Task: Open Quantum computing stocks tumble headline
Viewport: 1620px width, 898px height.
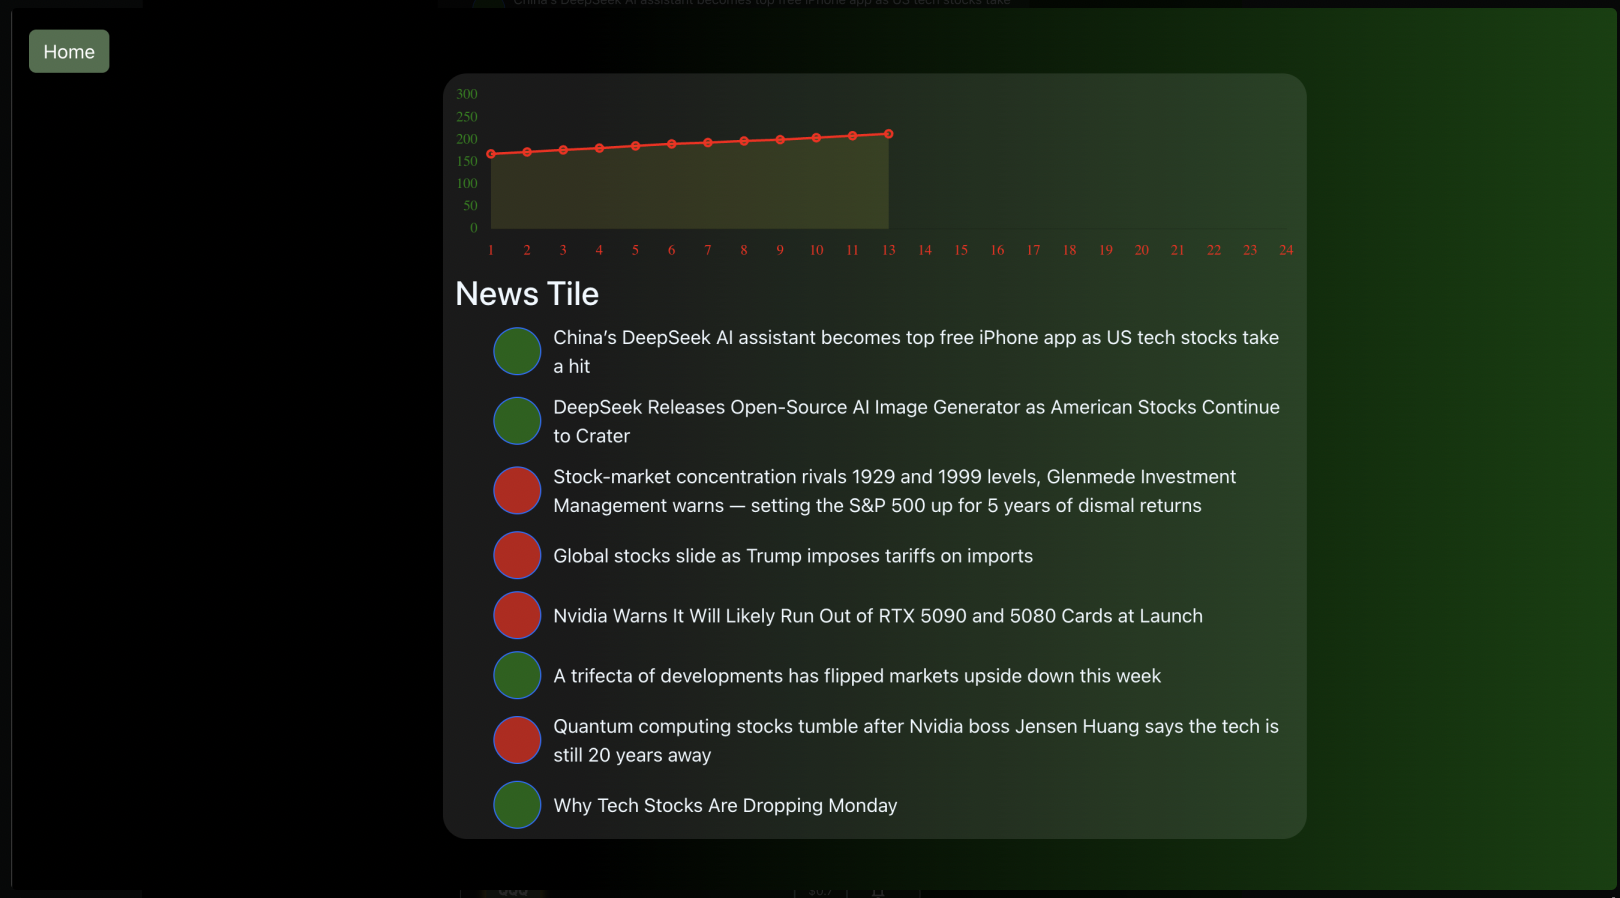Action: coord(916,741)
